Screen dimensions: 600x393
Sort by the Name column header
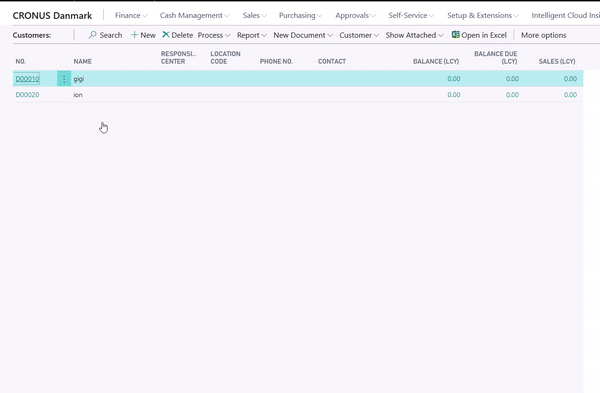pyautogui.click(x=83, y=61)
